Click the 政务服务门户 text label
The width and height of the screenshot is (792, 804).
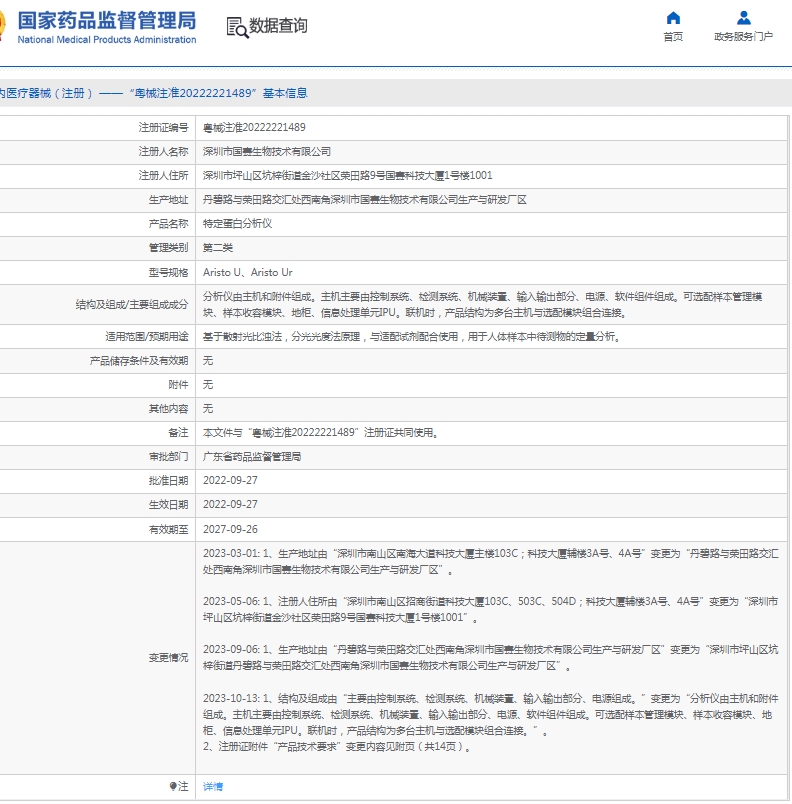pyautogui.click(x=743, y=36)
